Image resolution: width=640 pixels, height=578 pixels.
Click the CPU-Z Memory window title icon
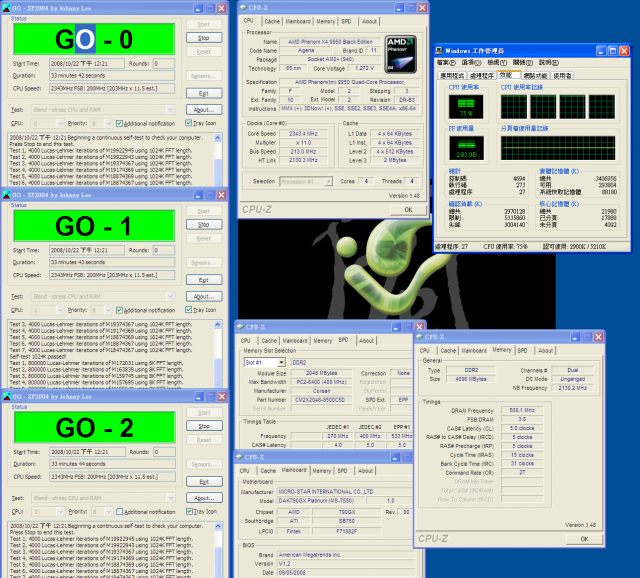[419, 337]
